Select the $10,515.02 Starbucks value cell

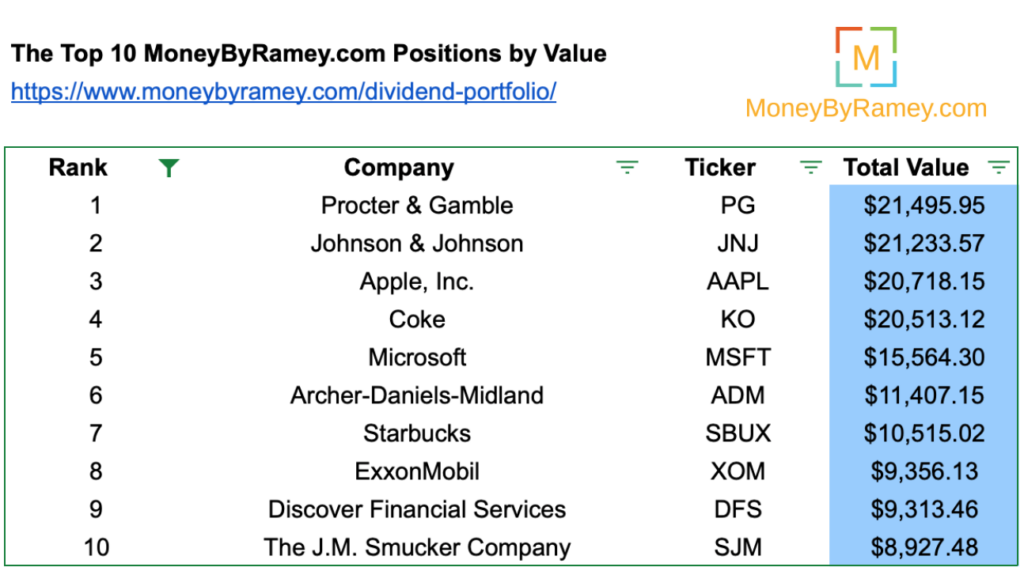tap(923, 433)
